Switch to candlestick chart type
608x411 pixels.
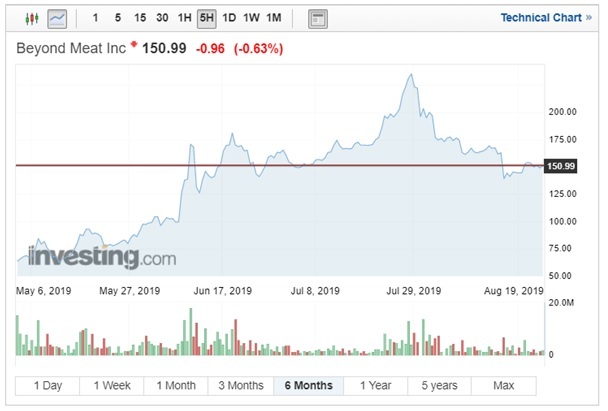31,18
